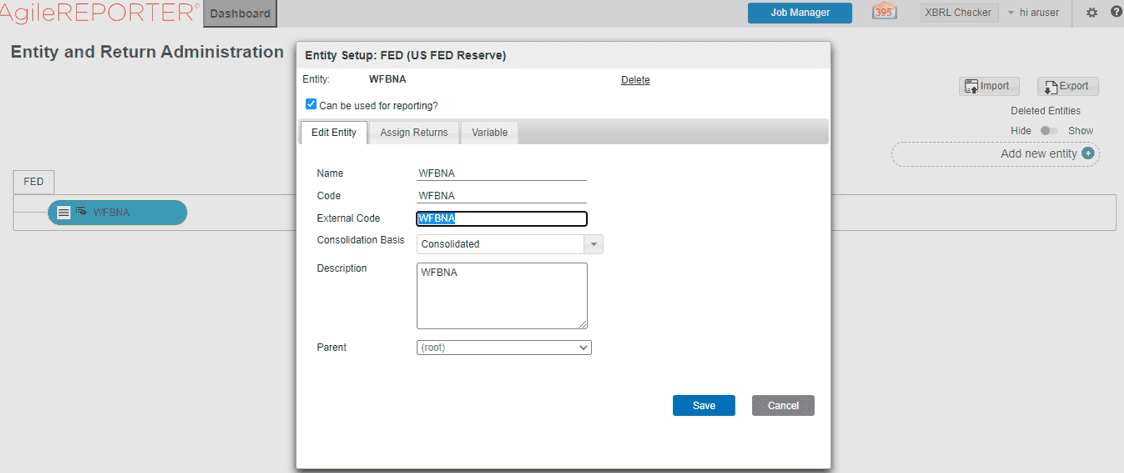Screen dimensions: 1124x473
Task: Select the FED tab in background
Action: pos(34,182)
